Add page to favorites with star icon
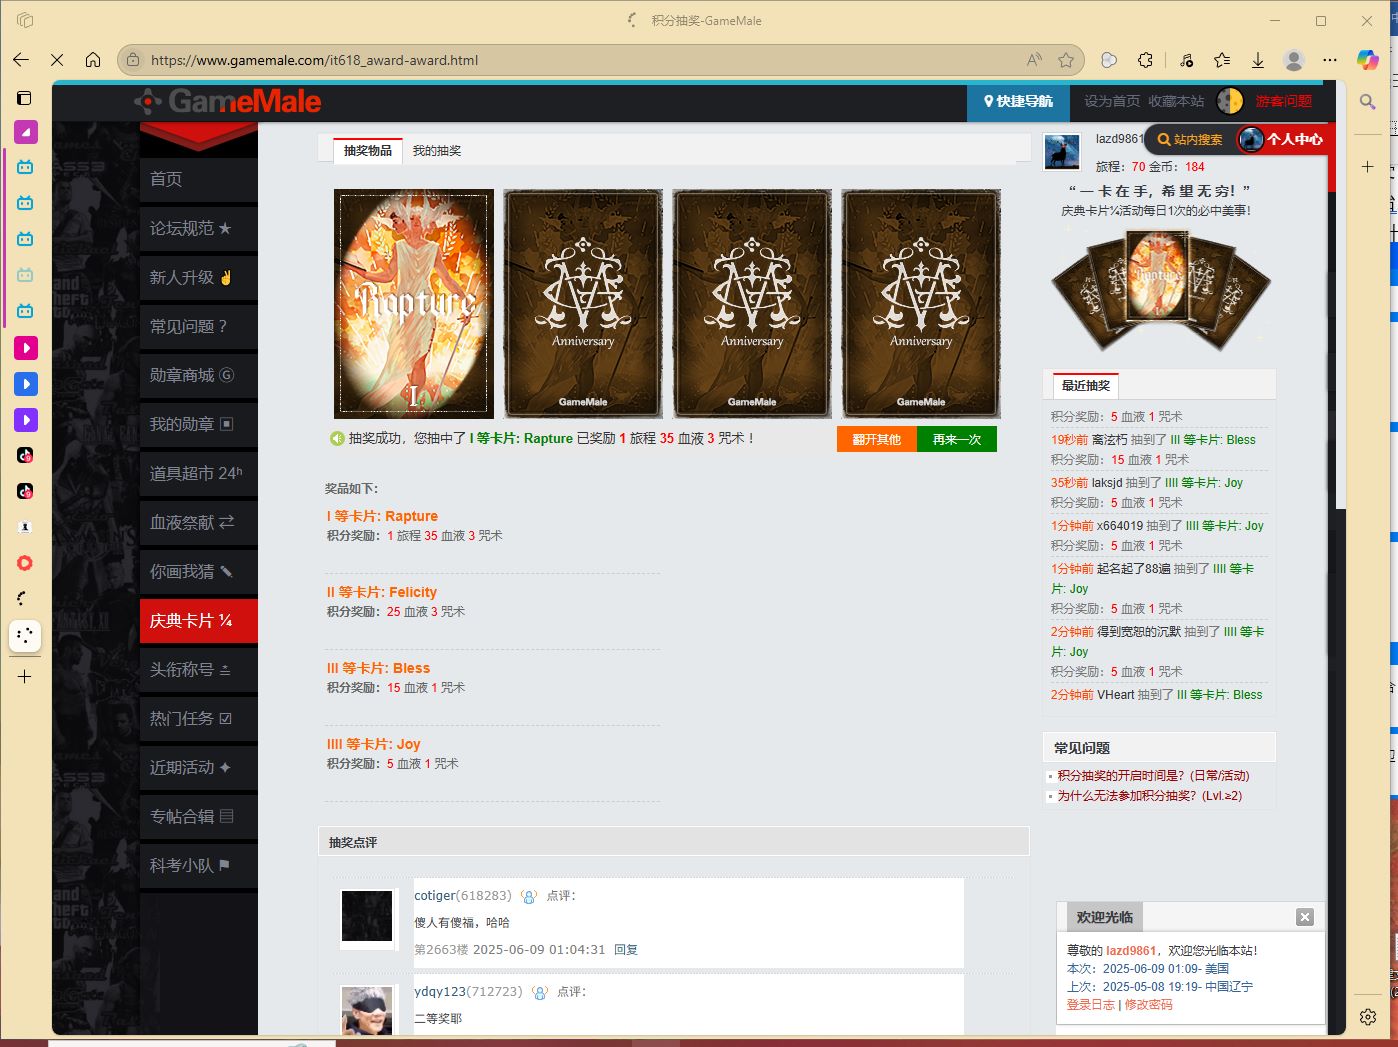Viewport: 1398px width, 1047px height. click(1066, 60)
